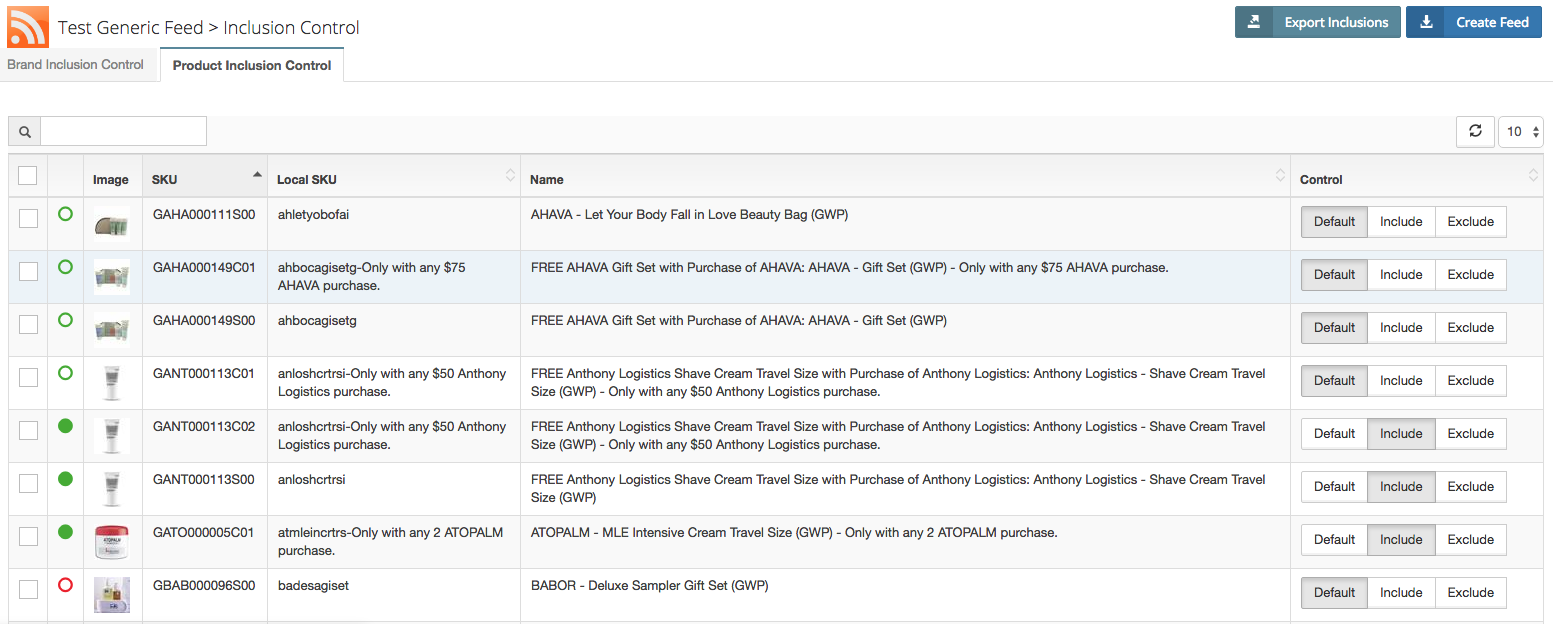Click Include for GANT000113C01 row
This screenshot has width=1553, height=624.
pos(1401,381)
